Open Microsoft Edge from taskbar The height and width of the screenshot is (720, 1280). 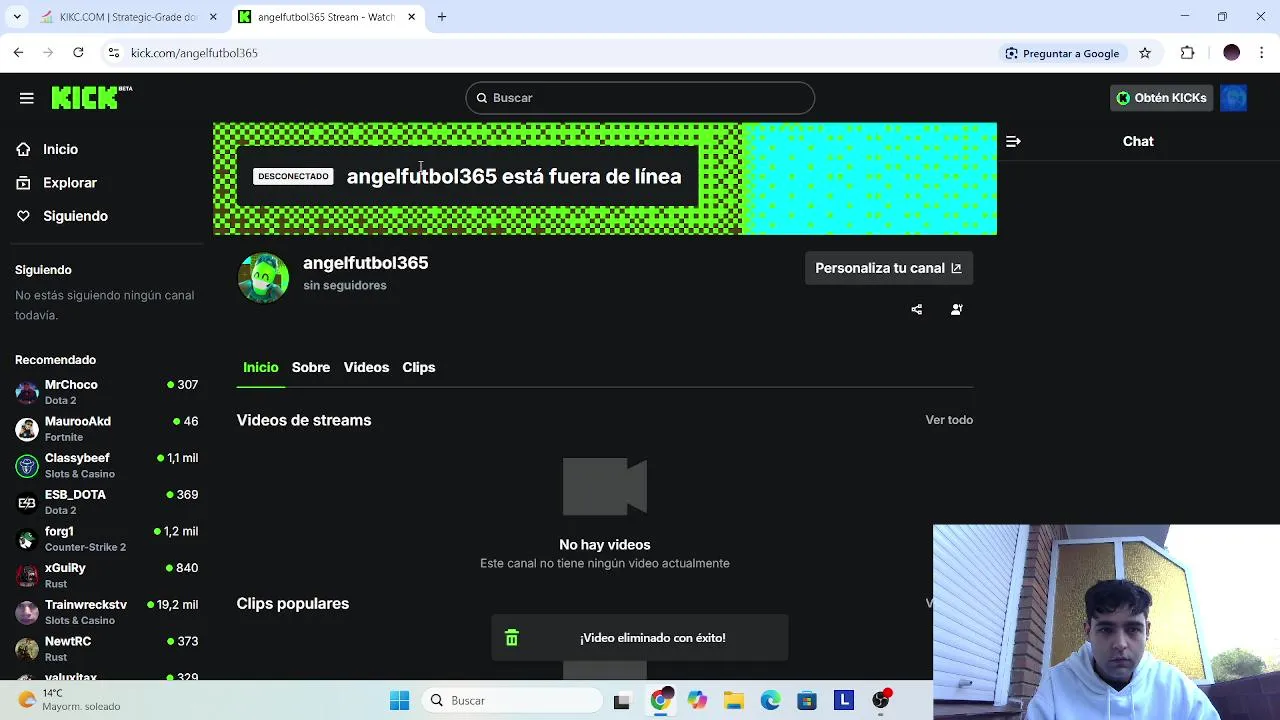click(x=771, y=701)
